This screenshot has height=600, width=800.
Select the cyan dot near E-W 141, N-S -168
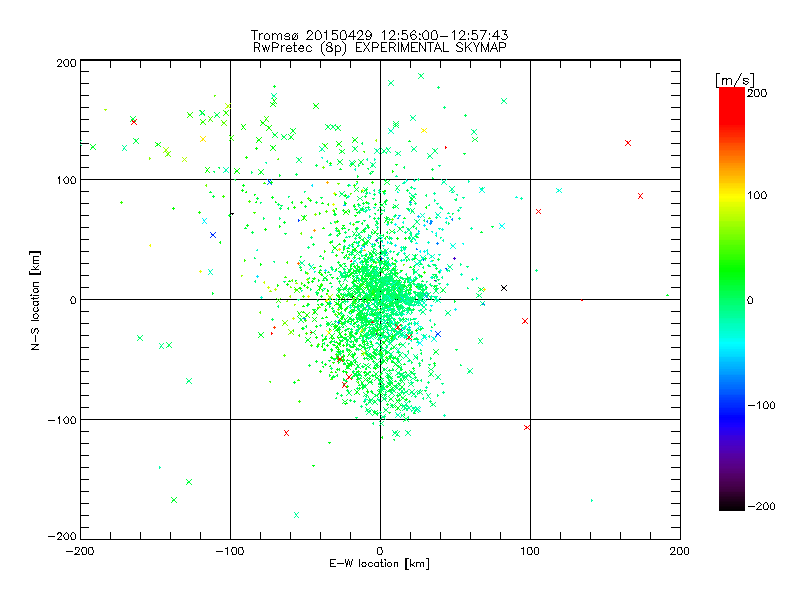(x=591, y=501)
